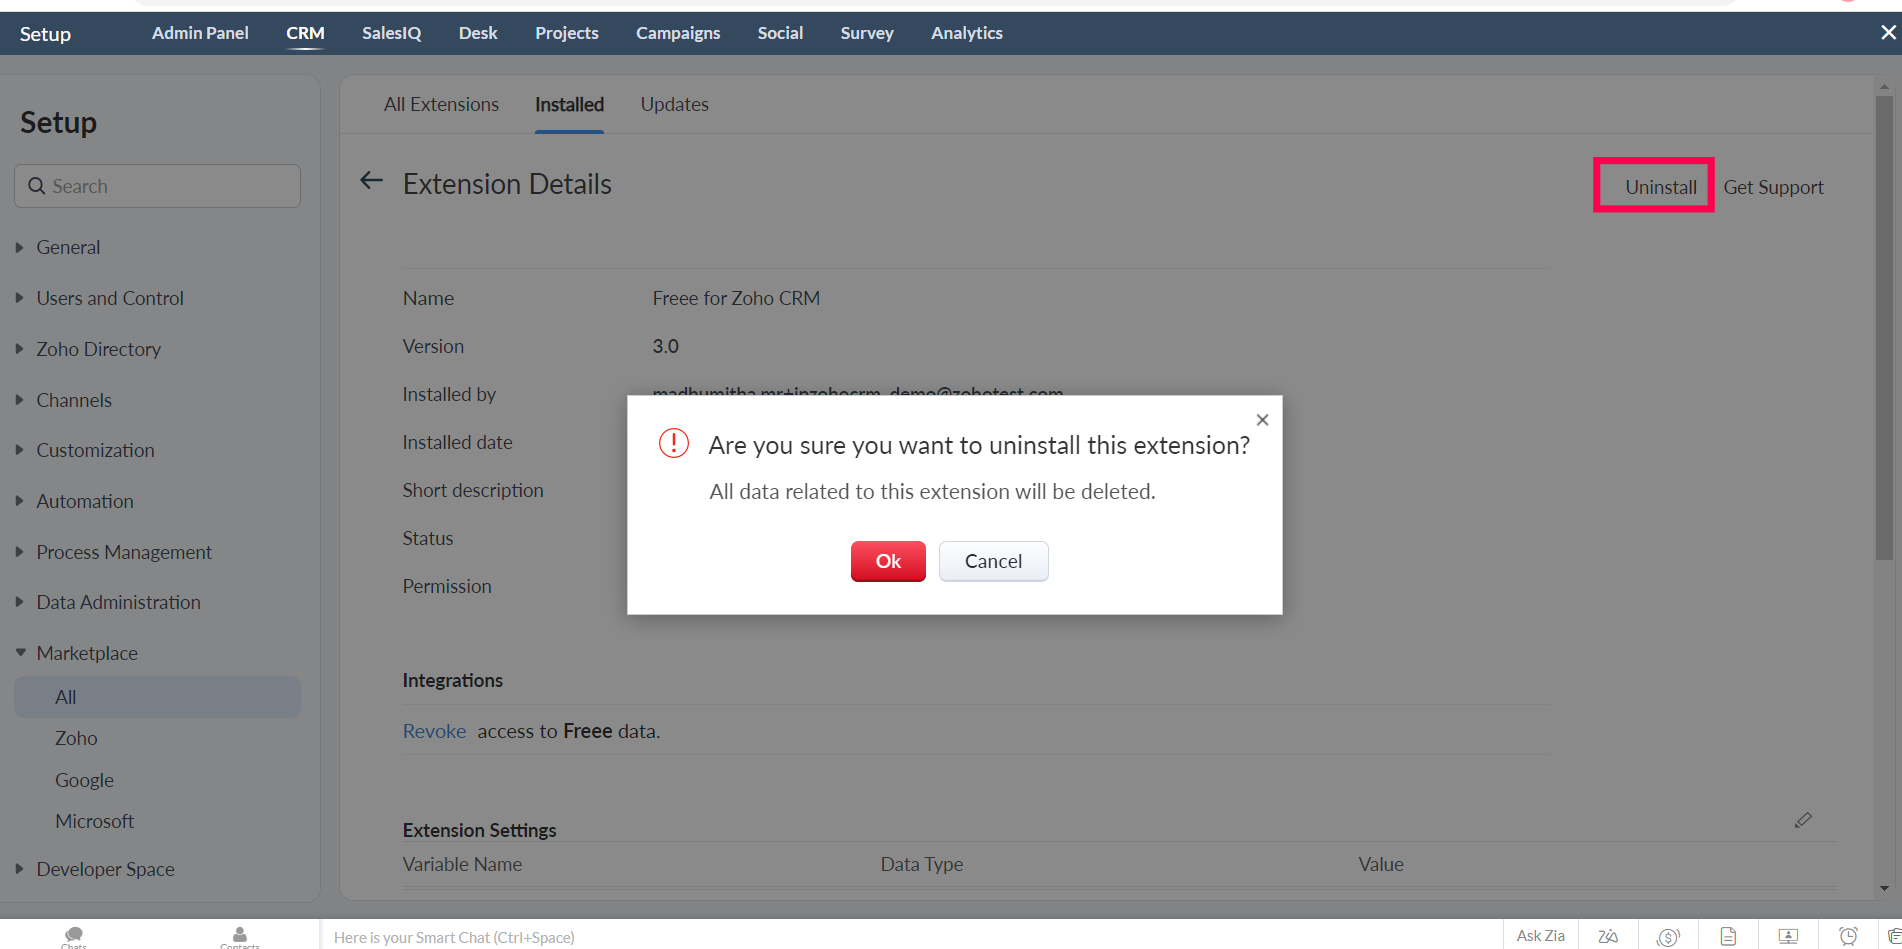Click the Version value 3.0

[x=665, y=346]
